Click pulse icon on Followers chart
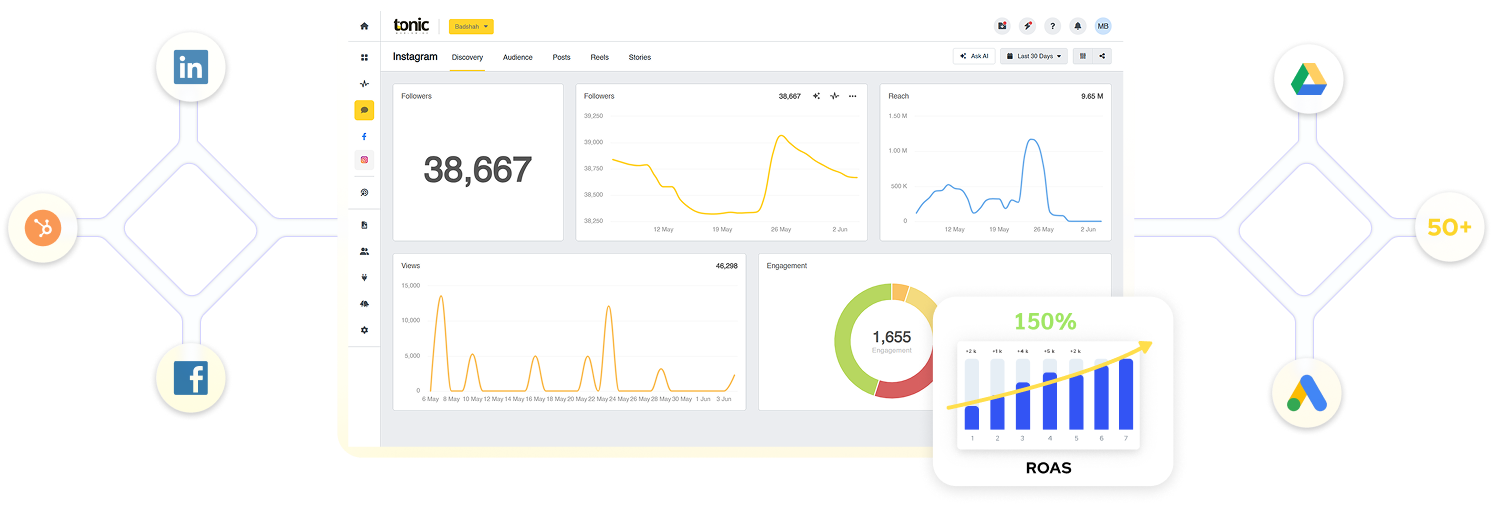The image size is (1493, 506). pos(834,96)
